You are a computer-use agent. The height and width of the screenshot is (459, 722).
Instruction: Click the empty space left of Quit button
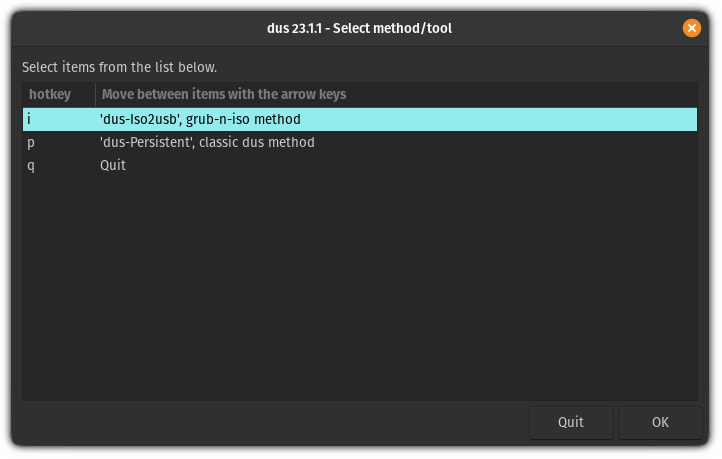pyautogui.click(x=270, y=422)
